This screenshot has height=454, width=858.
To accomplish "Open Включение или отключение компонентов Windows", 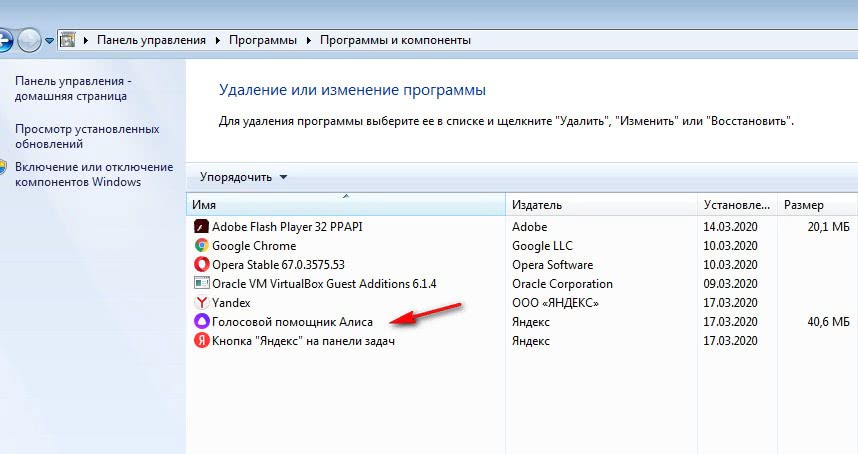I will (93, 175).
